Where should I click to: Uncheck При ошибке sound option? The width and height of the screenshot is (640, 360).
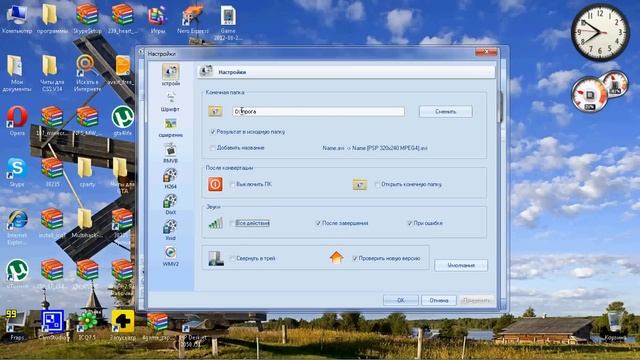[x=409, y=223]
